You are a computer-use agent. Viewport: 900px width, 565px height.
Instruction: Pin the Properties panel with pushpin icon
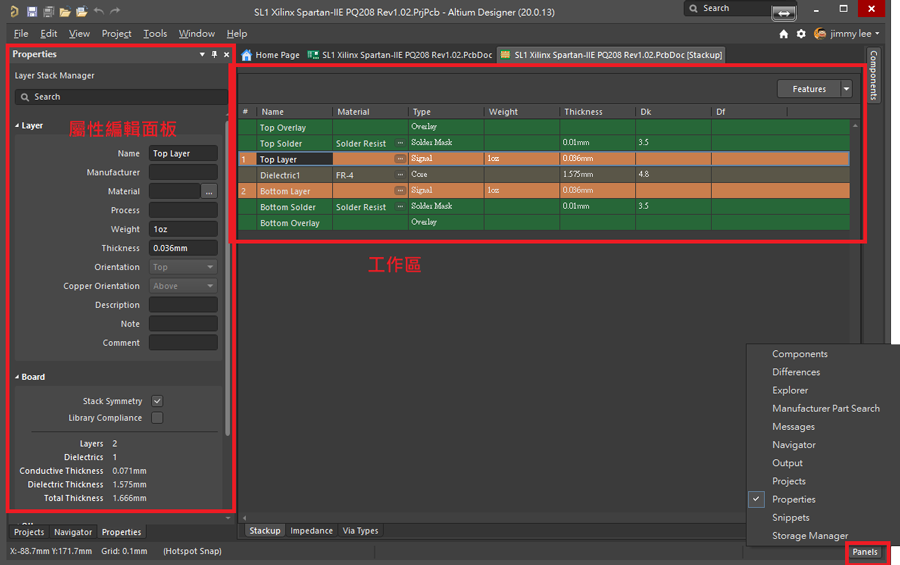[x=214, y=55]
